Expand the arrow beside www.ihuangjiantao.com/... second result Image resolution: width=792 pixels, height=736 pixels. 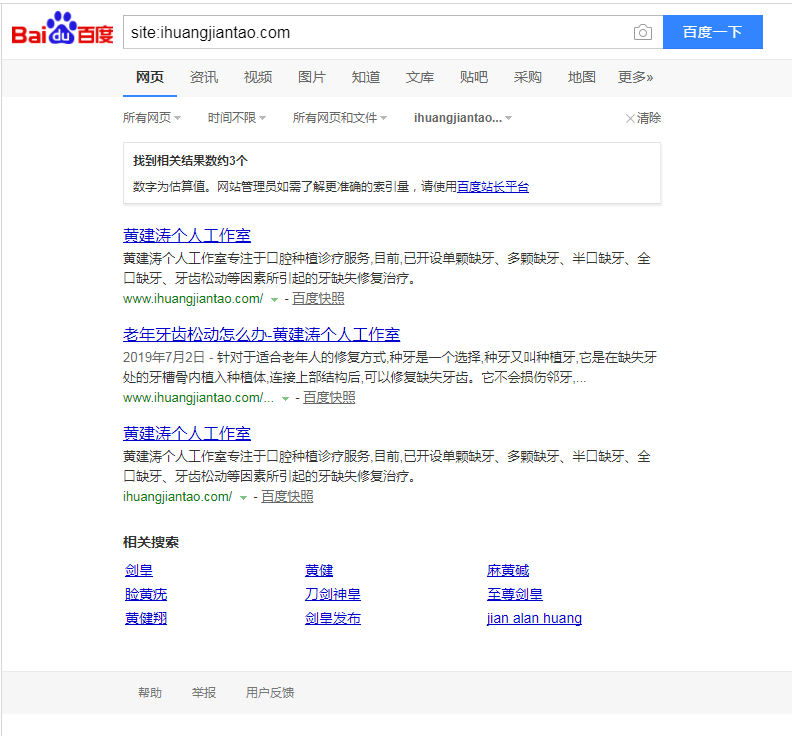click(x=285, y=399)
